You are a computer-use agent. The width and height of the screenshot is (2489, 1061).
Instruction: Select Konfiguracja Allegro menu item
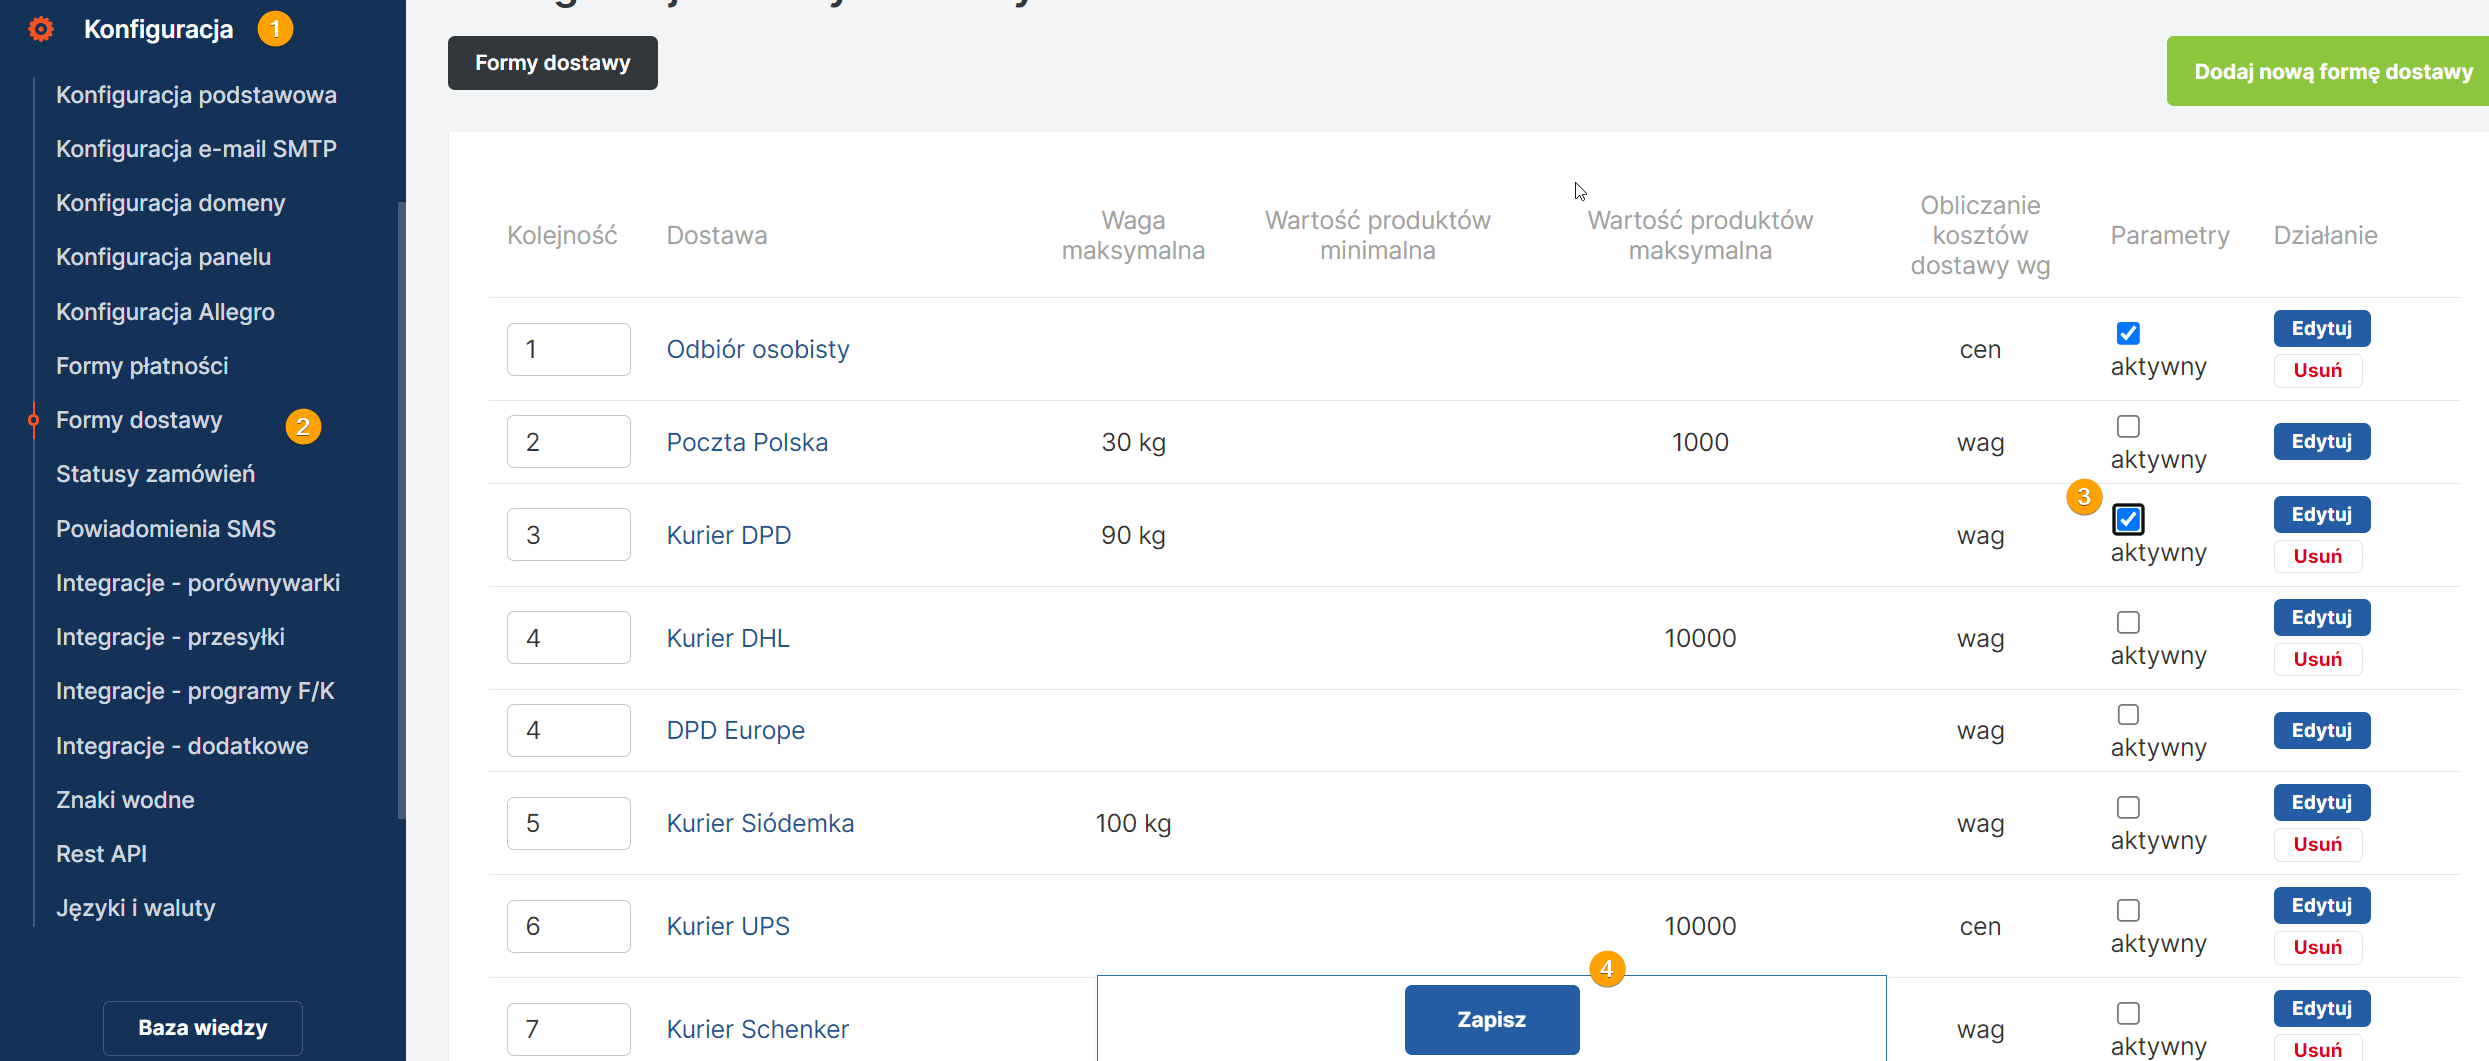pyautogui.click(x=165, y=312)
